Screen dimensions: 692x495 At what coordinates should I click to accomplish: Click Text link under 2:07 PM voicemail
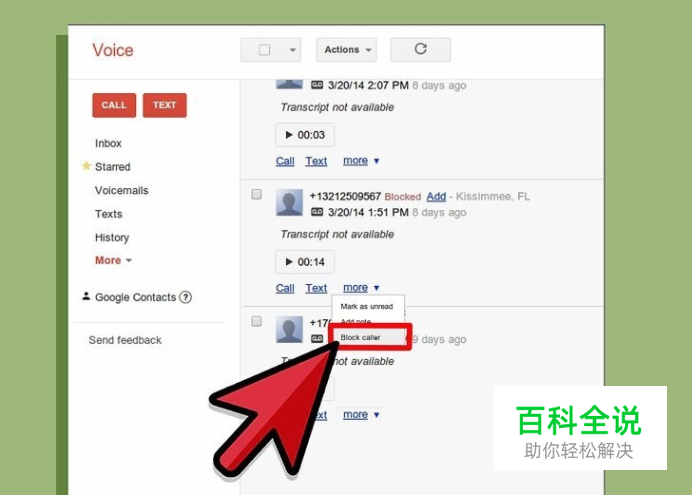point(316,161)
